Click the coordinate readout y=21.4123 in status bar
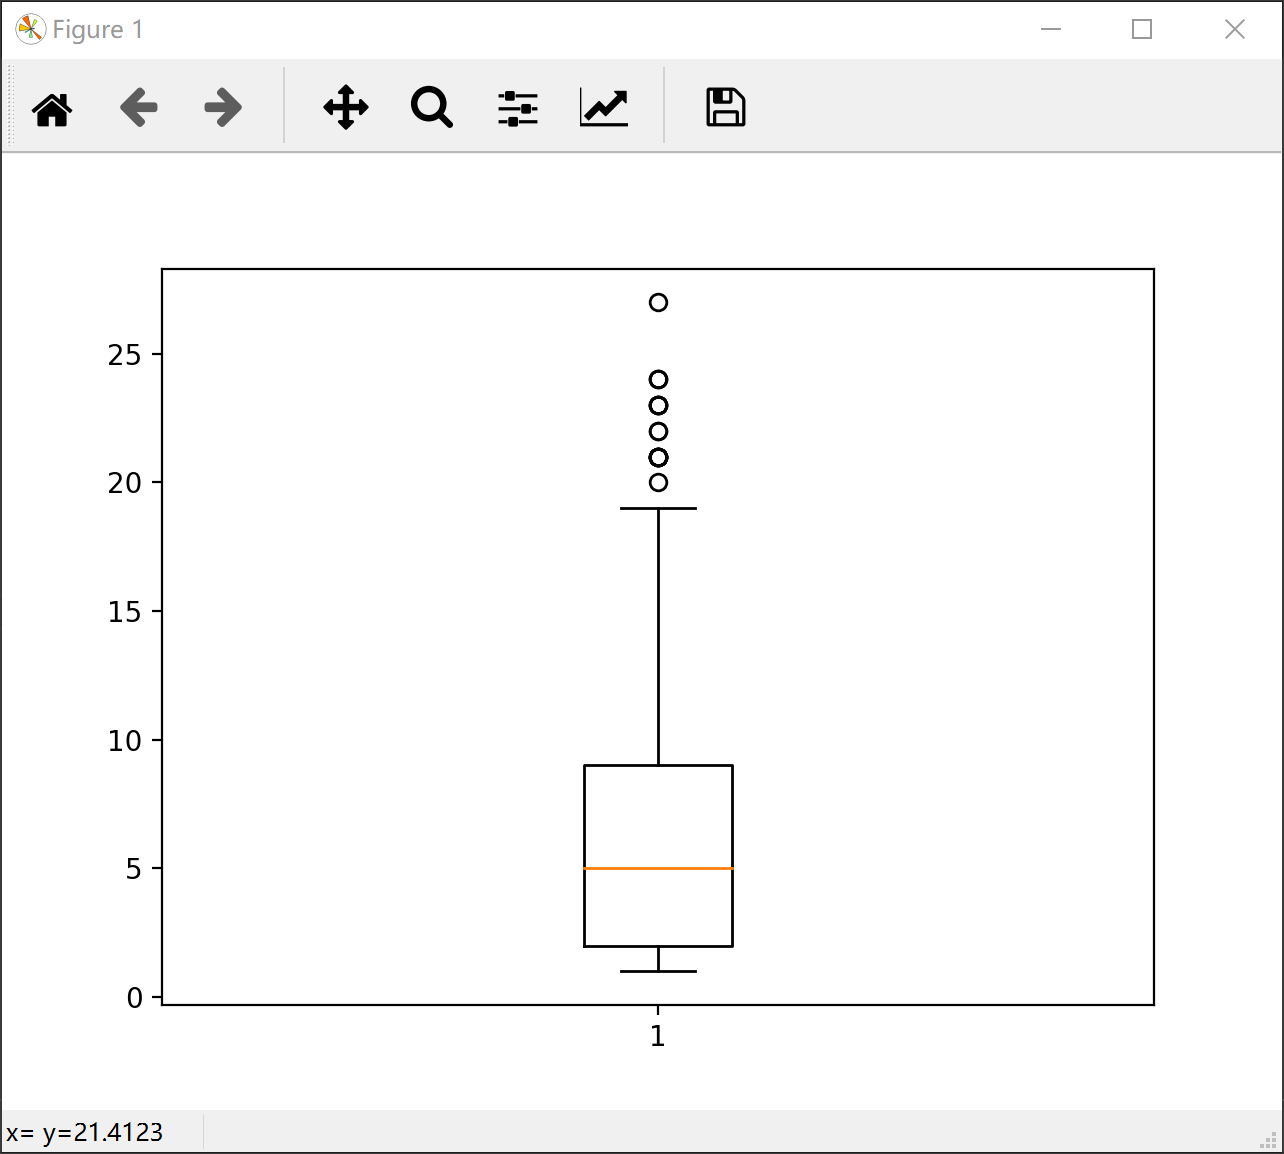 [85, 1132]
